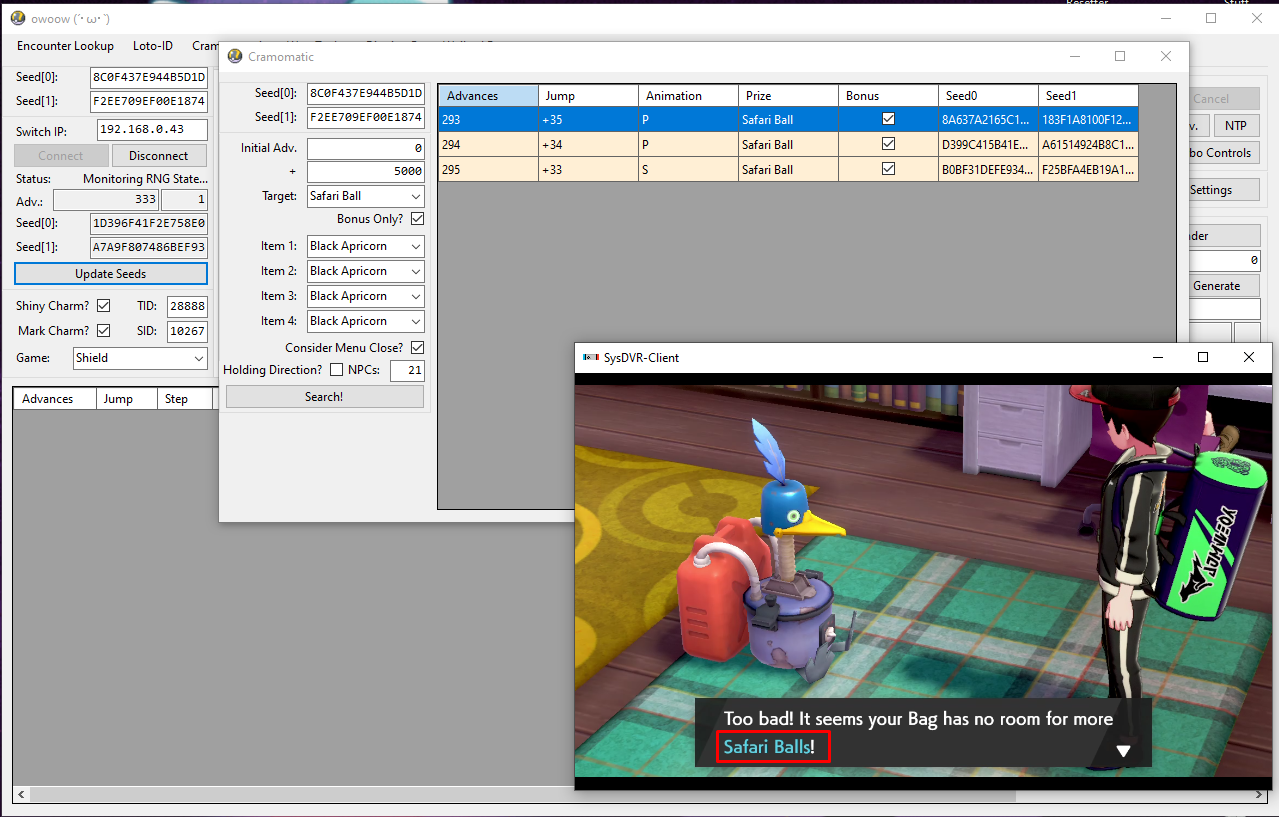The width and height of the screenshot is (1279, 817).
Task: Click the Search! button in Cramomatic
Action: (324, 397)
